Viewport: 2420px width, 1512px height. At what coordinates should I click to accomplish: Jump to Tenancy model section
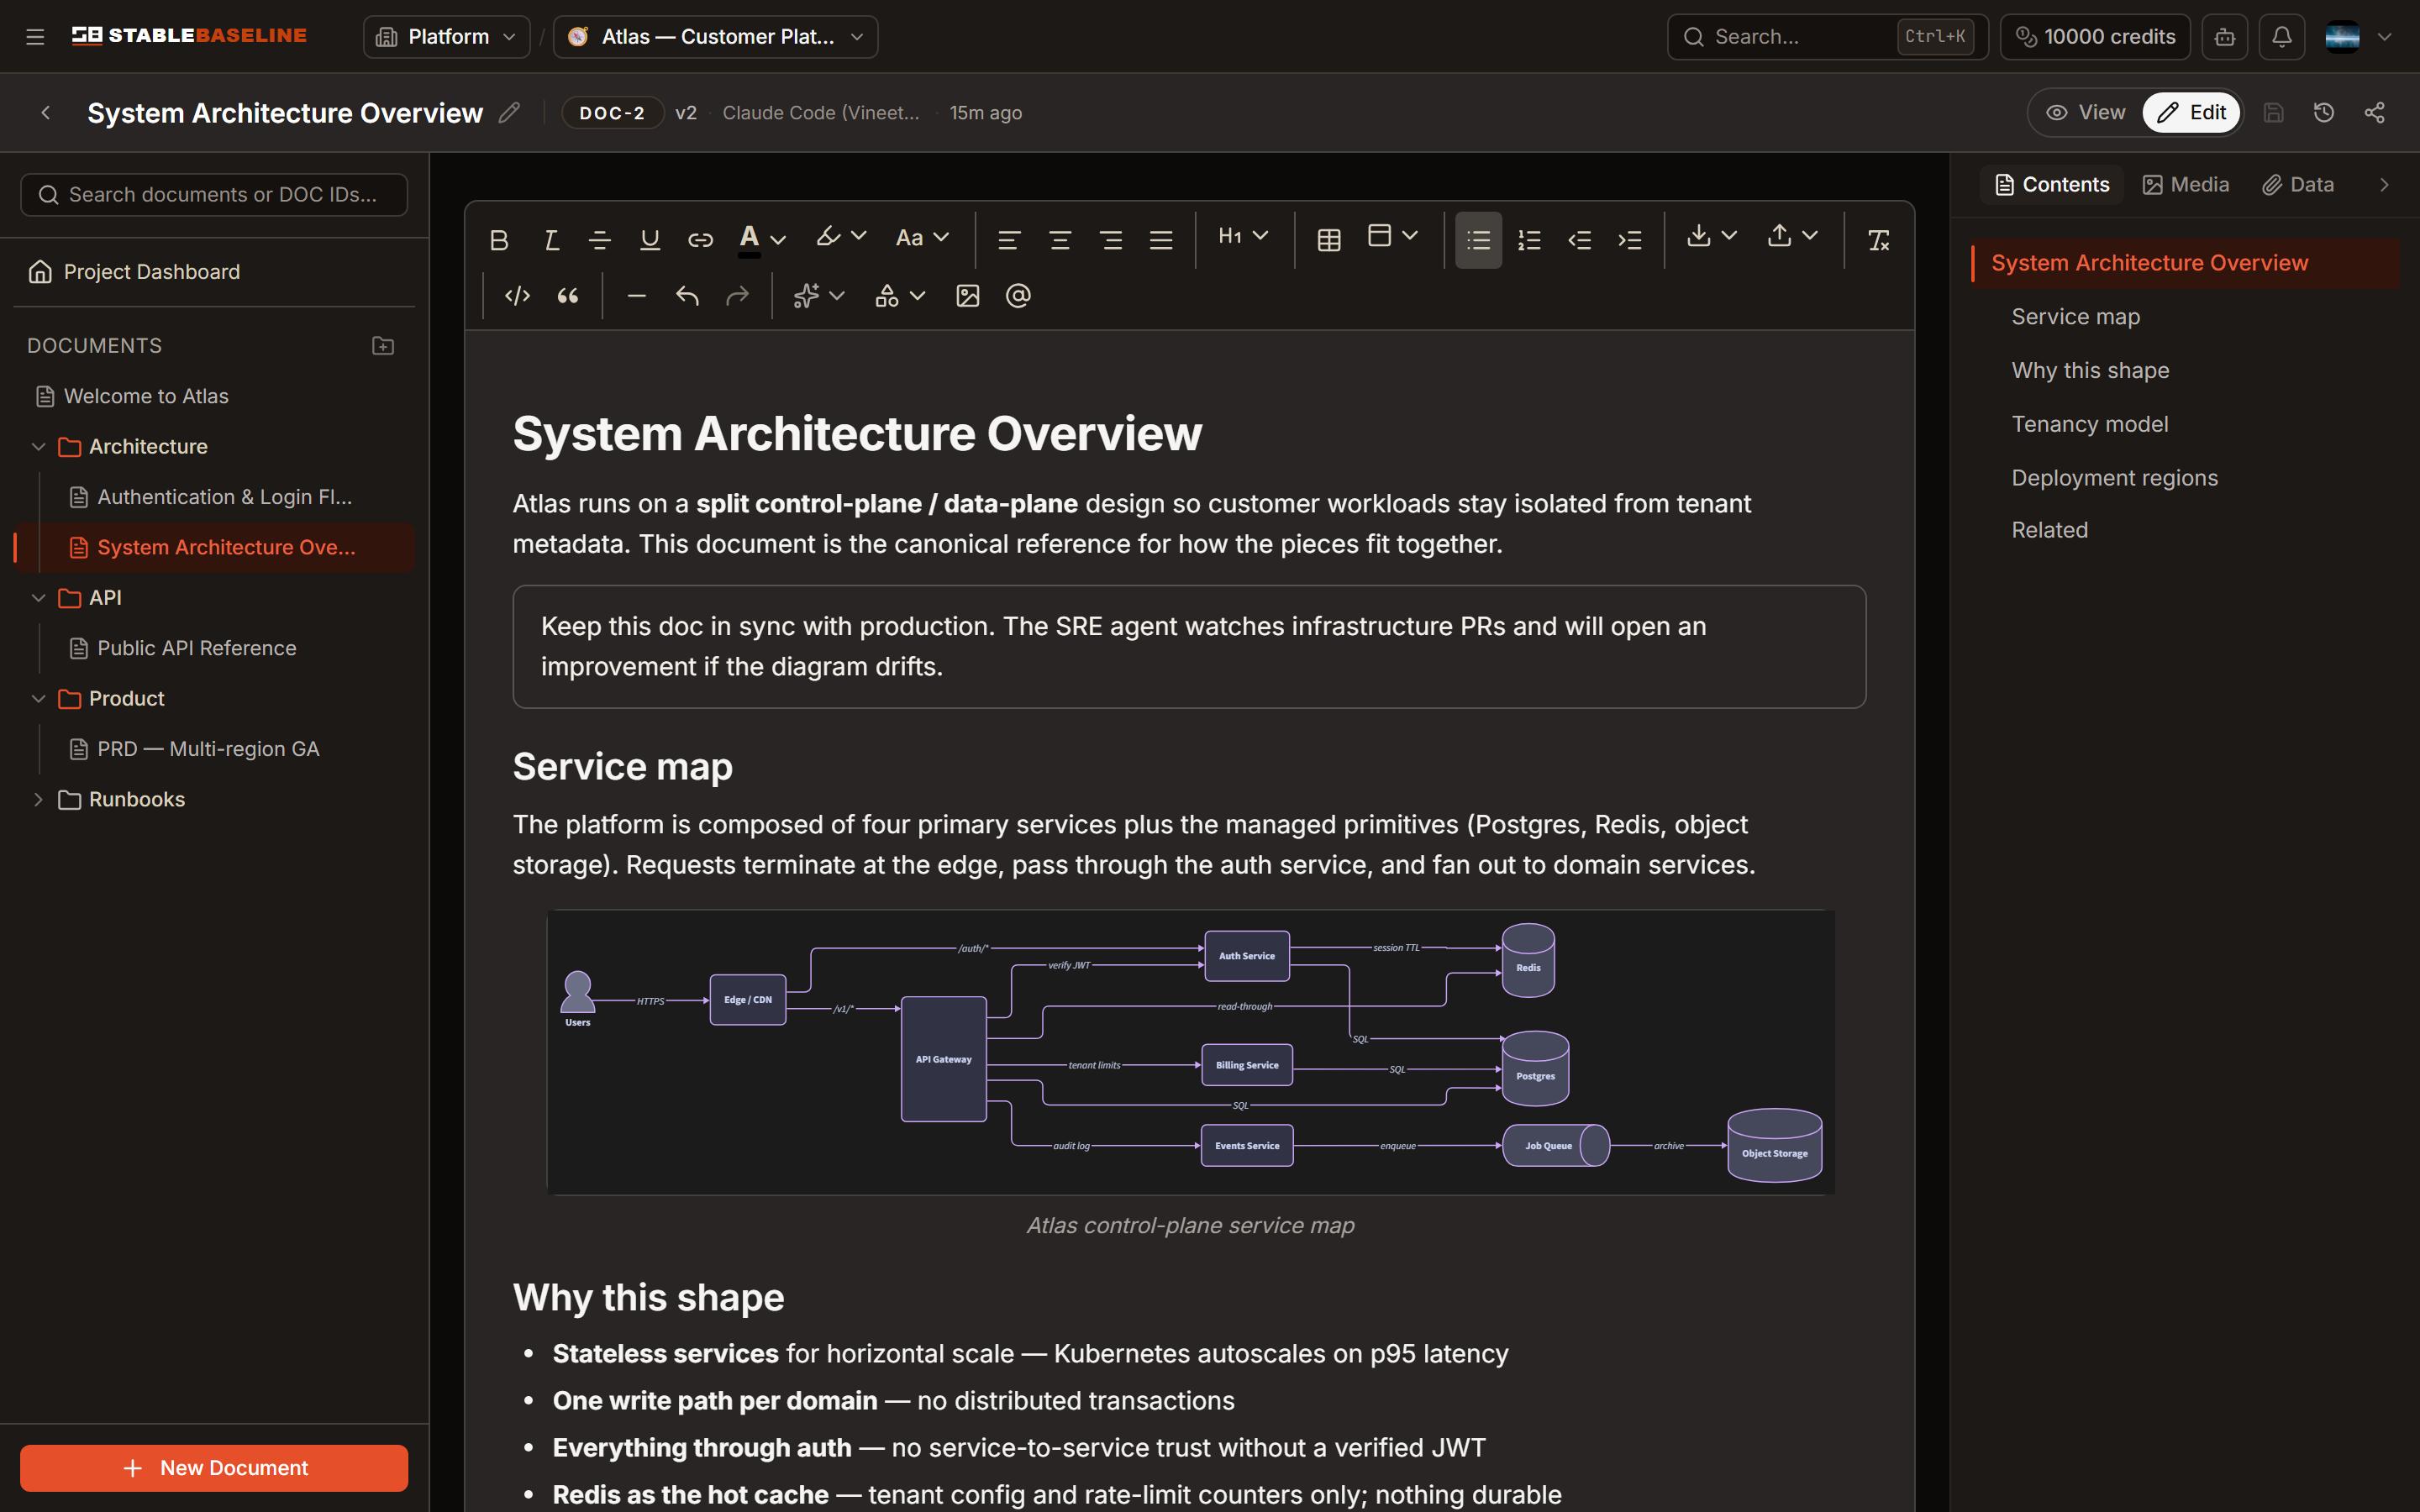[x=2089, y=425]
